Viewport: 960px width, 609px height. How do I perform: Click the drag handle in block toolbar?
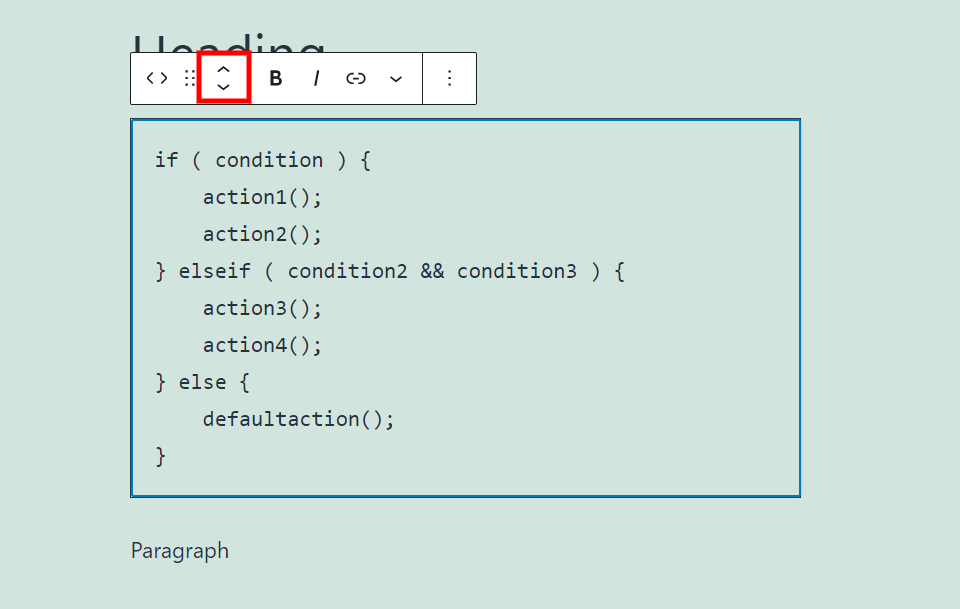click(189, 78)
